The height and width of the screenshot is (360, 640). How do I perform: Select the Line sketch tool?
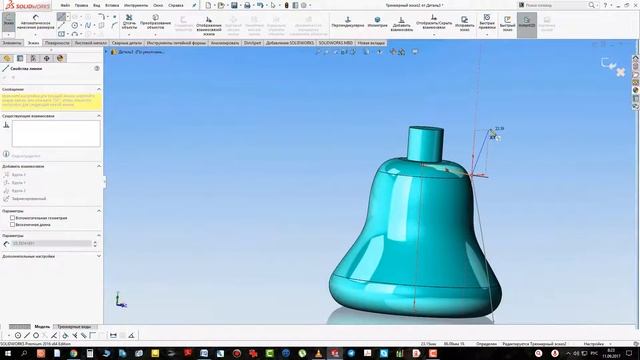pos(61,17)
